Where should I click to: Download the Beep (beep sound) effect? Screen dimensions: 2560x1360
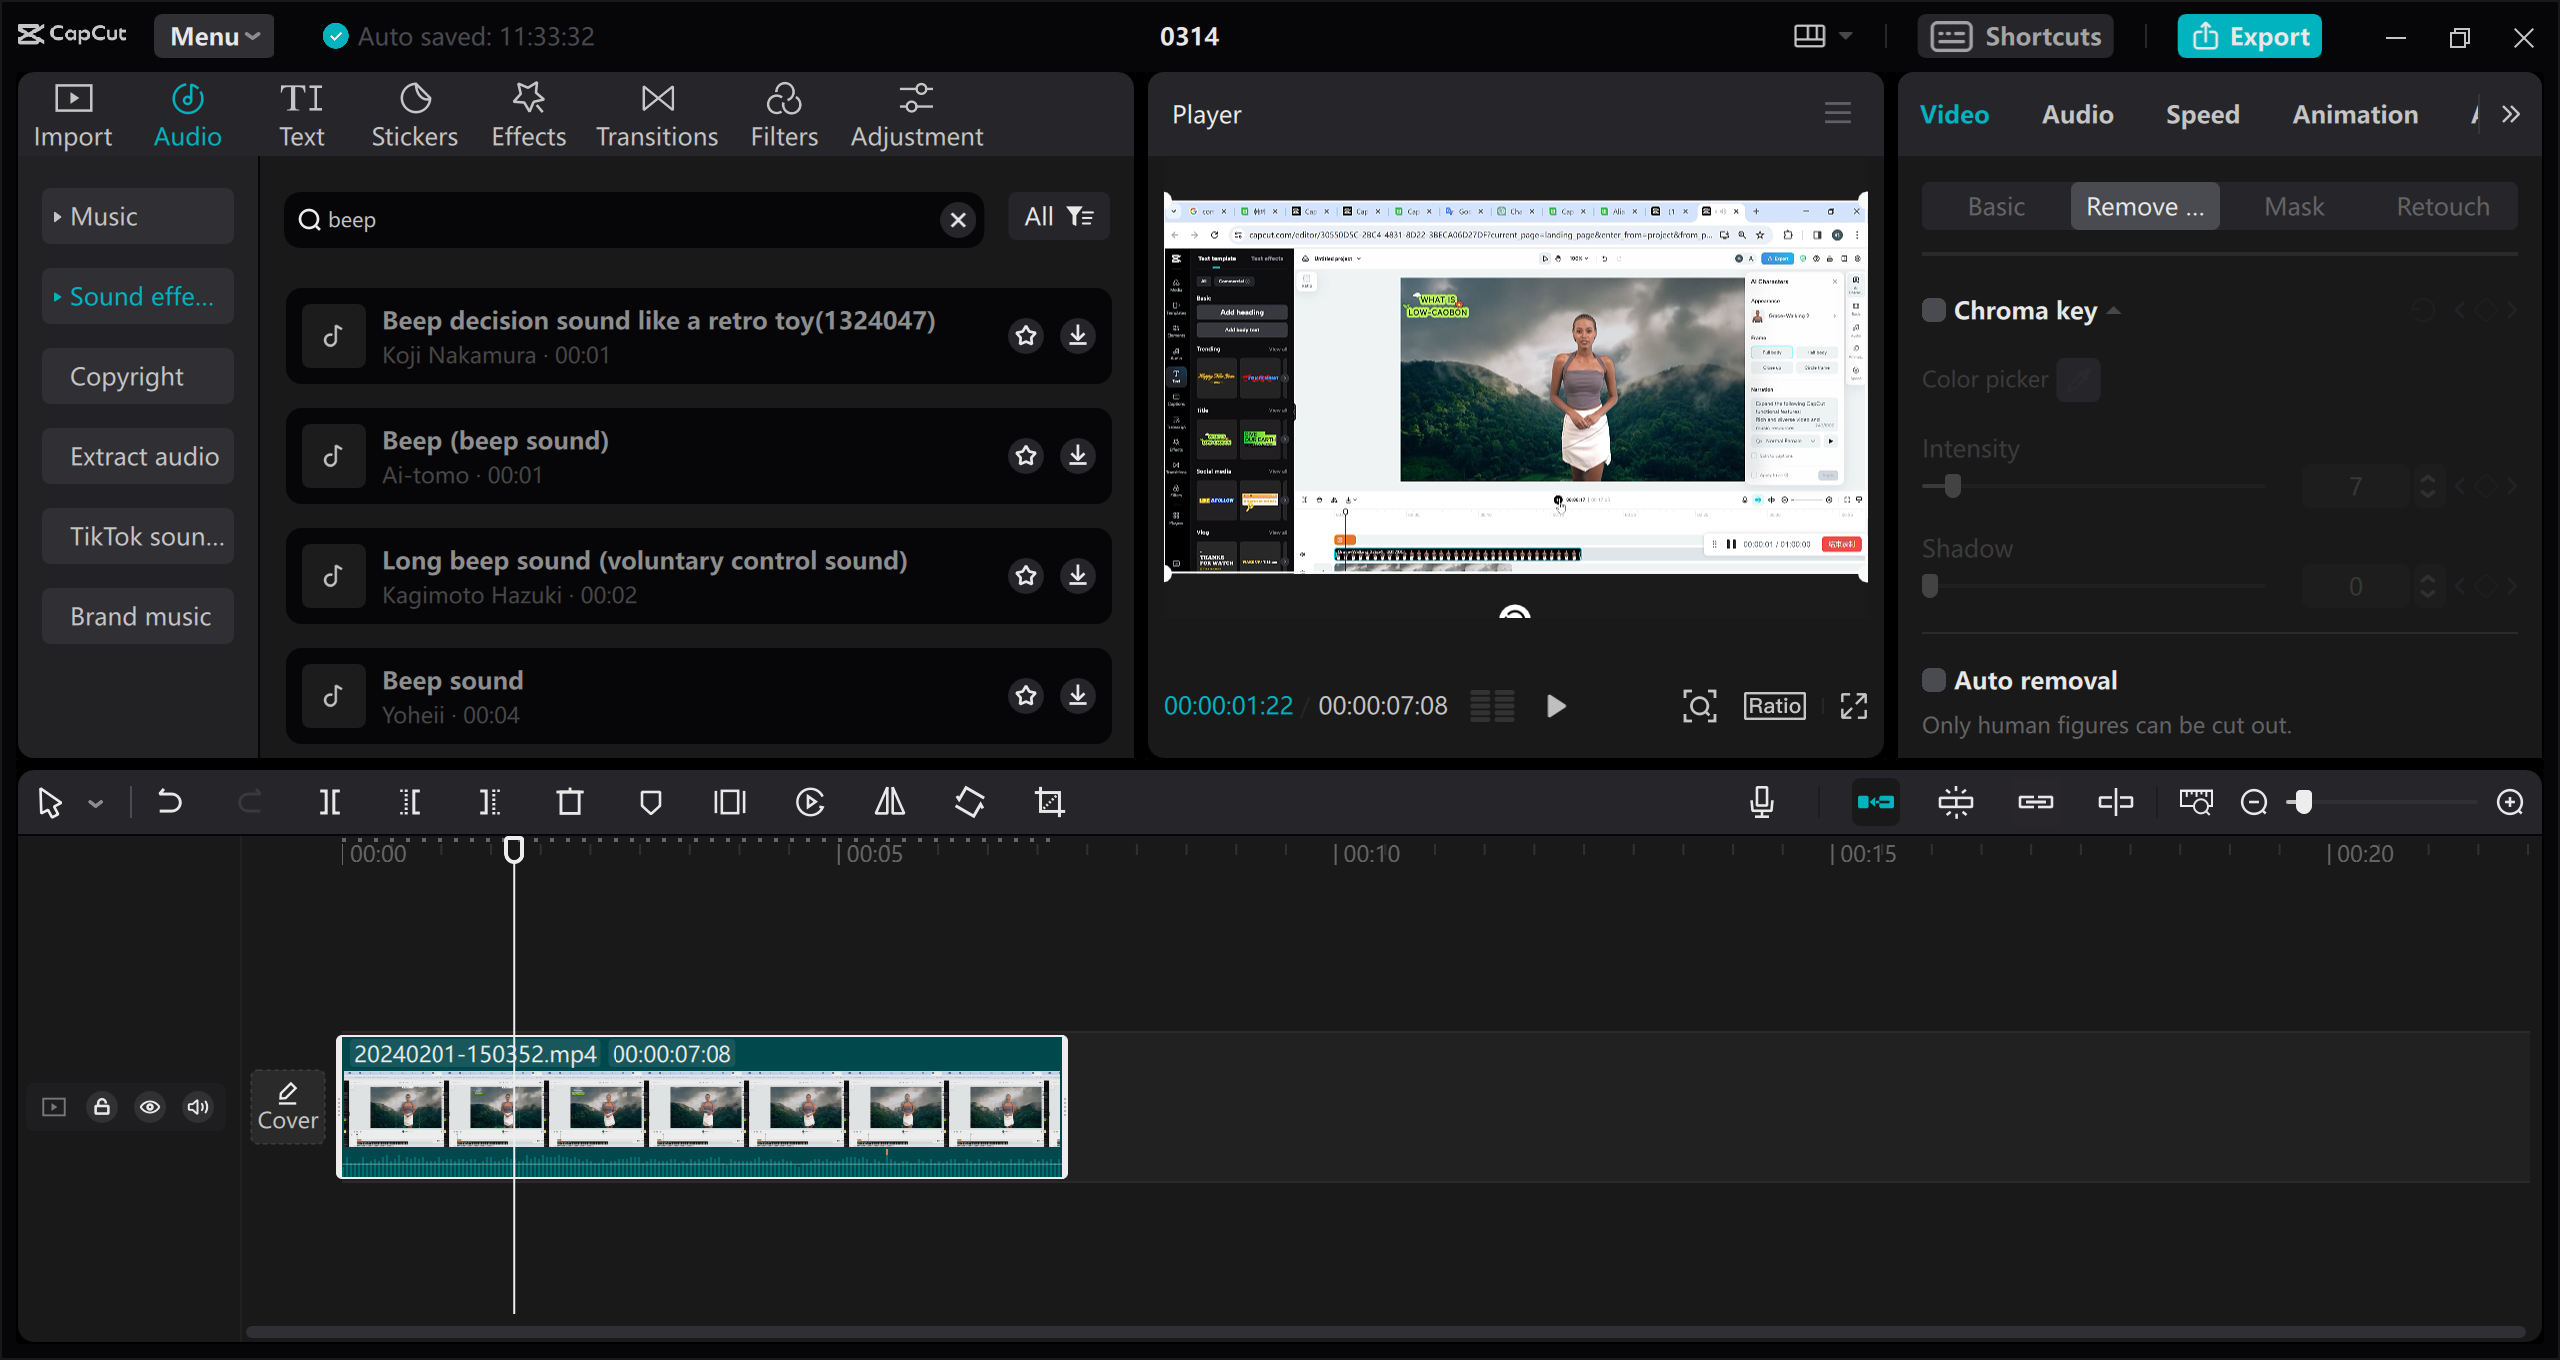(1078, 456)
